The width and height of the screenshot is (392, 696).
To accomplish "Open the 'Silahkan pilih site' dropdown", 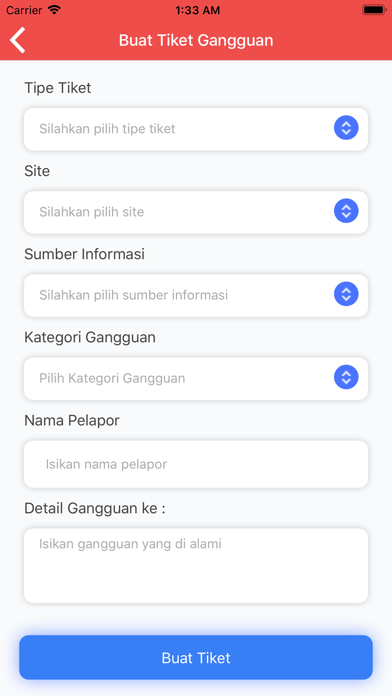I will point(196,212).
